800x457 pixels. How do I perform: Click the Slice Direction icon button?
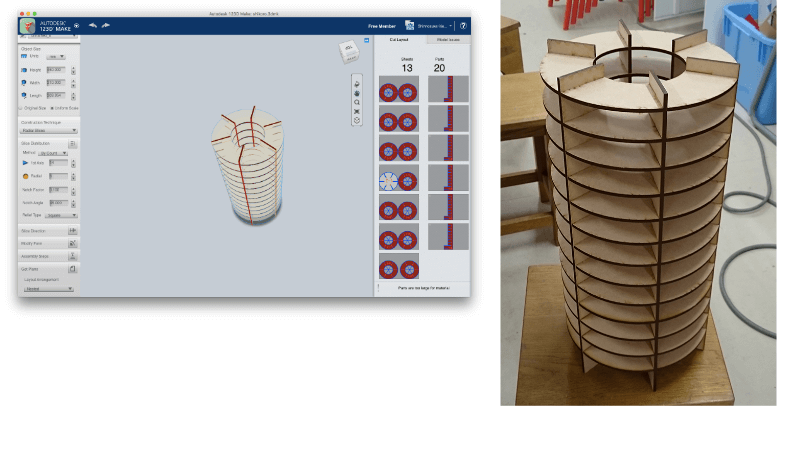[72, 231]
